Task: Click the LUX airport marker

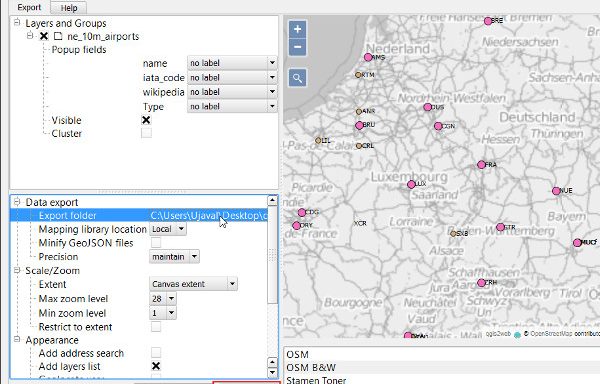Action: click(411, 185)
